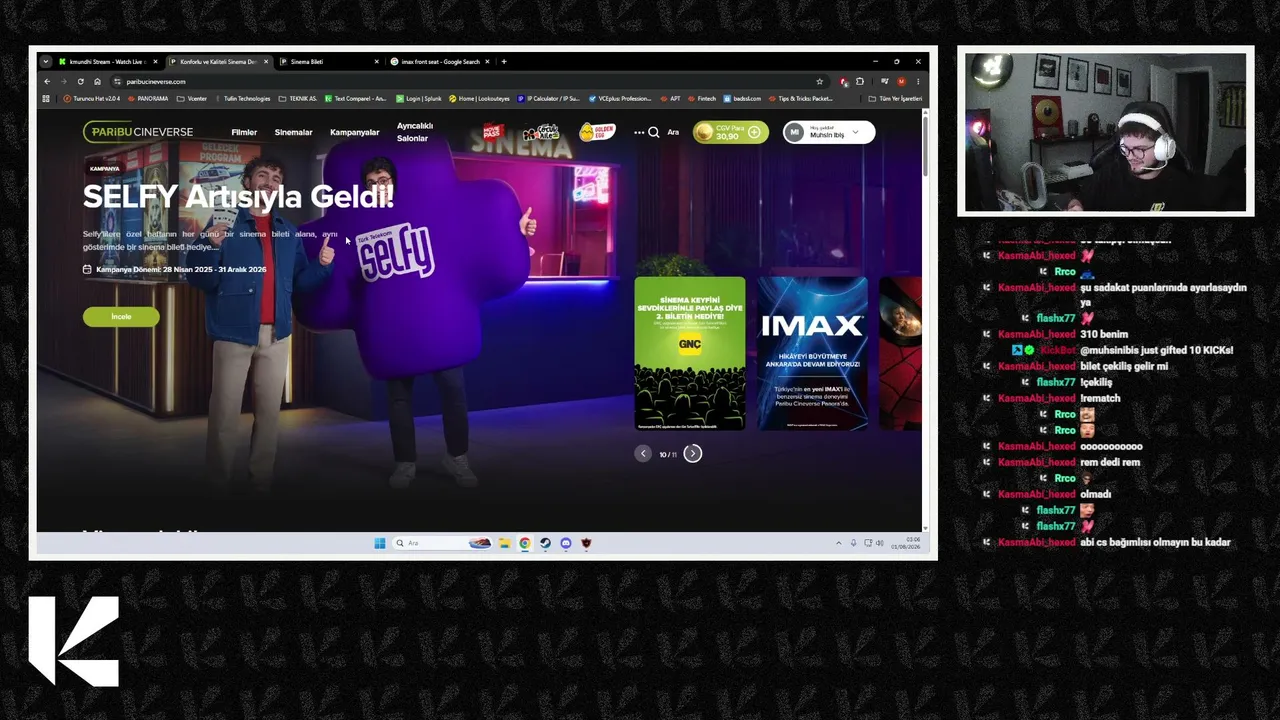This screenshot has height=720, width=1280.
Task: Reload the page
Action: [x=80, y=81]
